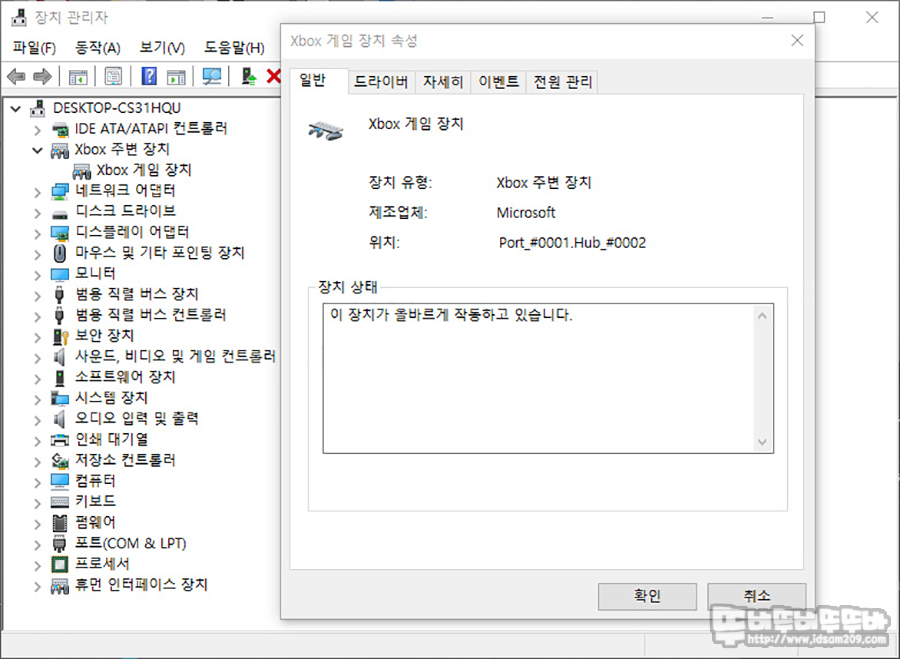Click the device status scrollbar up arrow
900x659 pixels.
pos(762,316)
